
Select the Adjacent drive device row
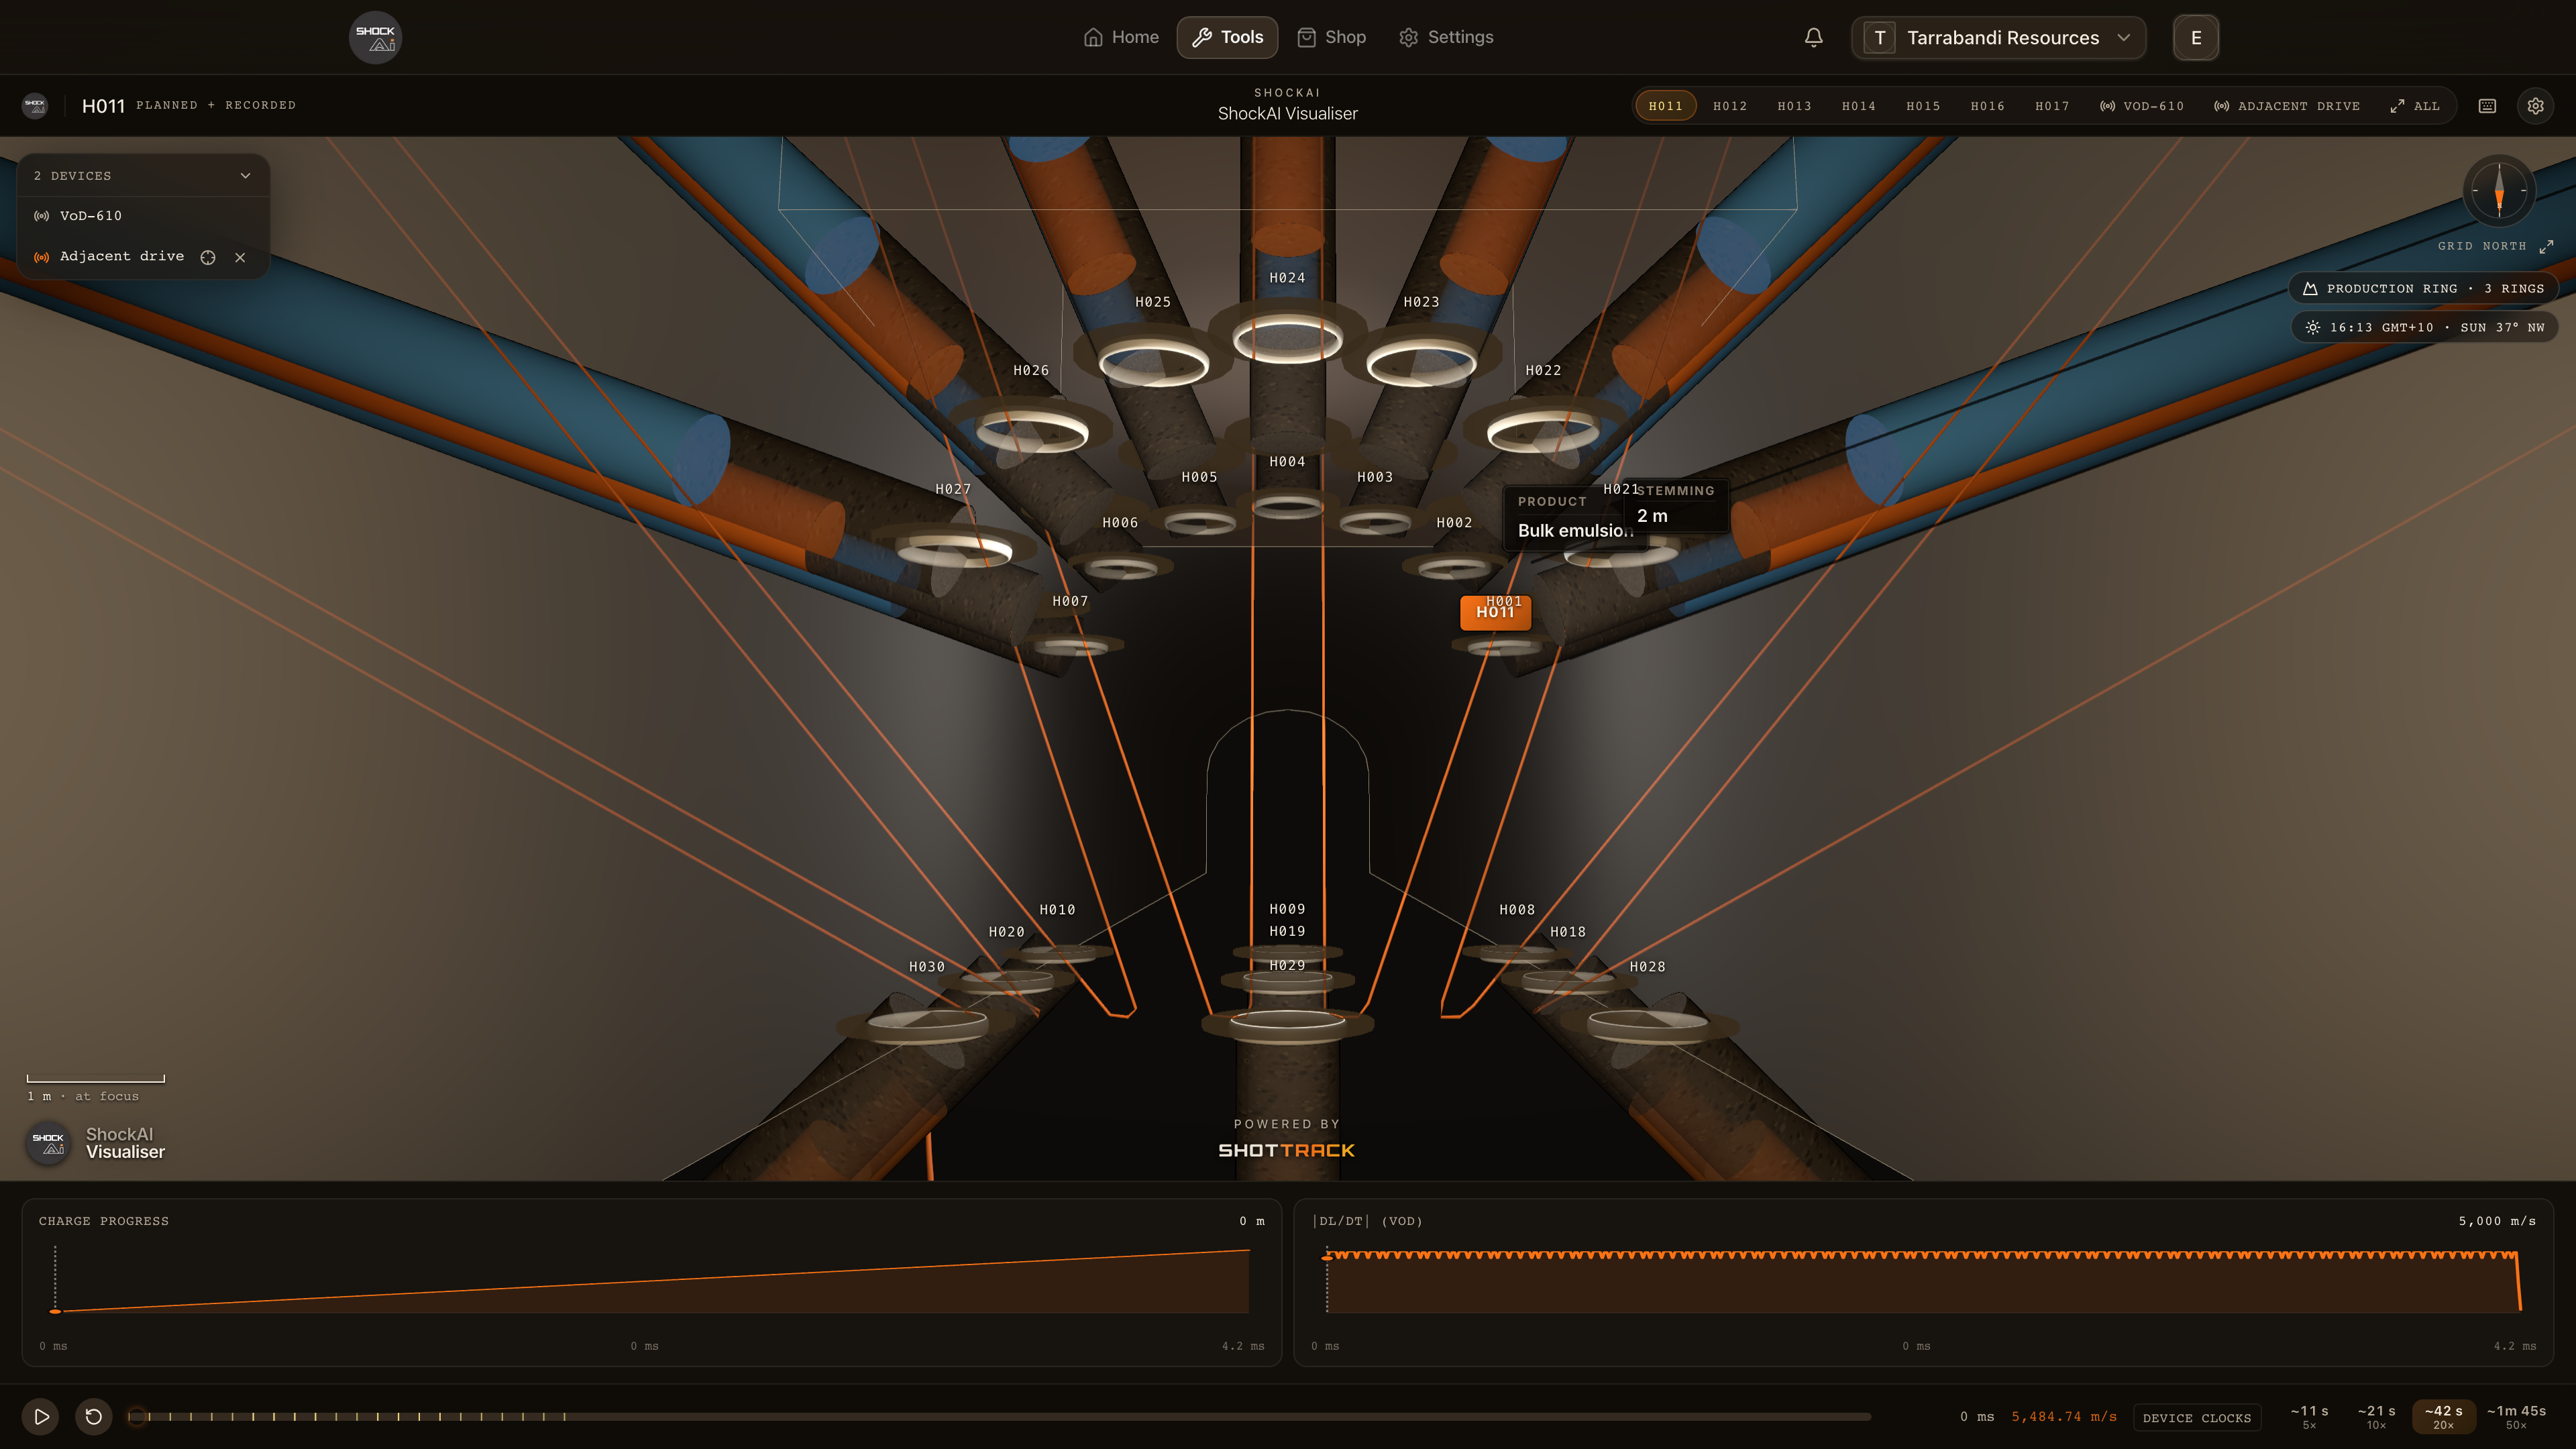click(143, 257)
